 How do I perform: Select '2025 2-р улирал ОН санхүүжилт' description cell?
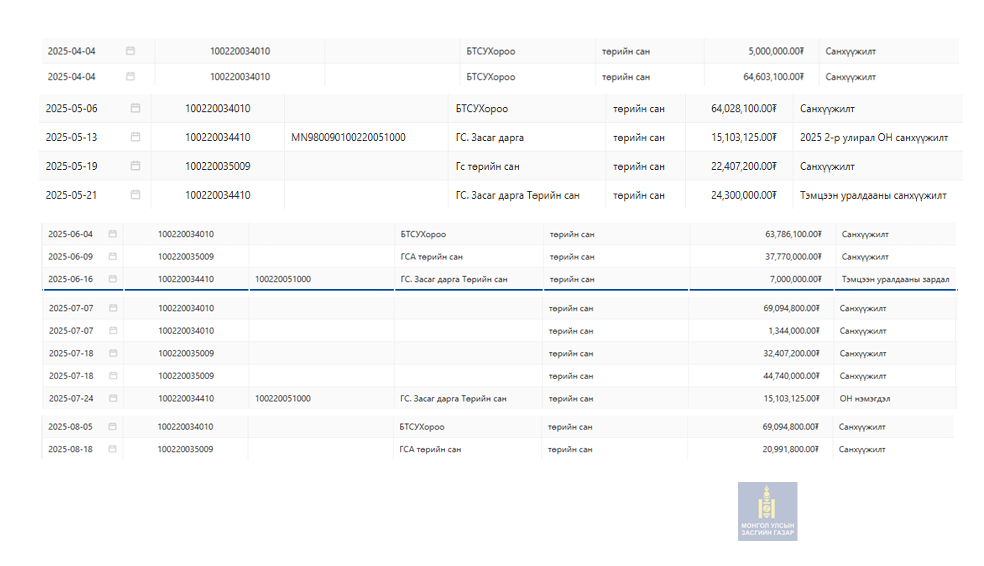[x=874, y=137]
